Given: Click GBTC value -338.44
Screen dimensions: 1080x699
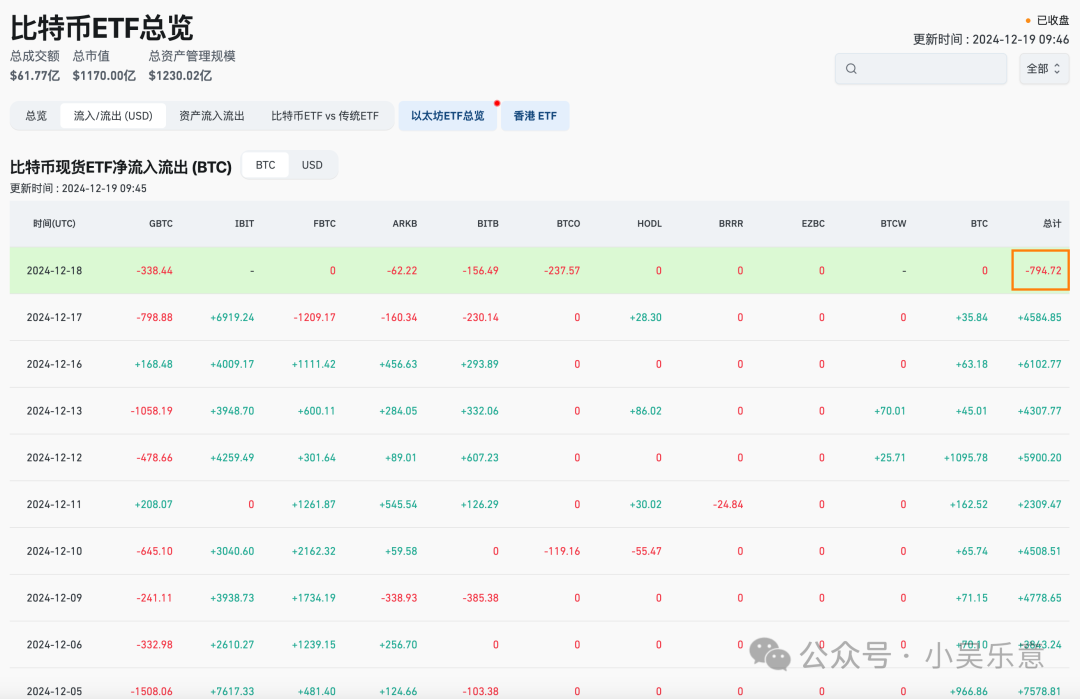Looking at the screenshot, I should point(154,271).
